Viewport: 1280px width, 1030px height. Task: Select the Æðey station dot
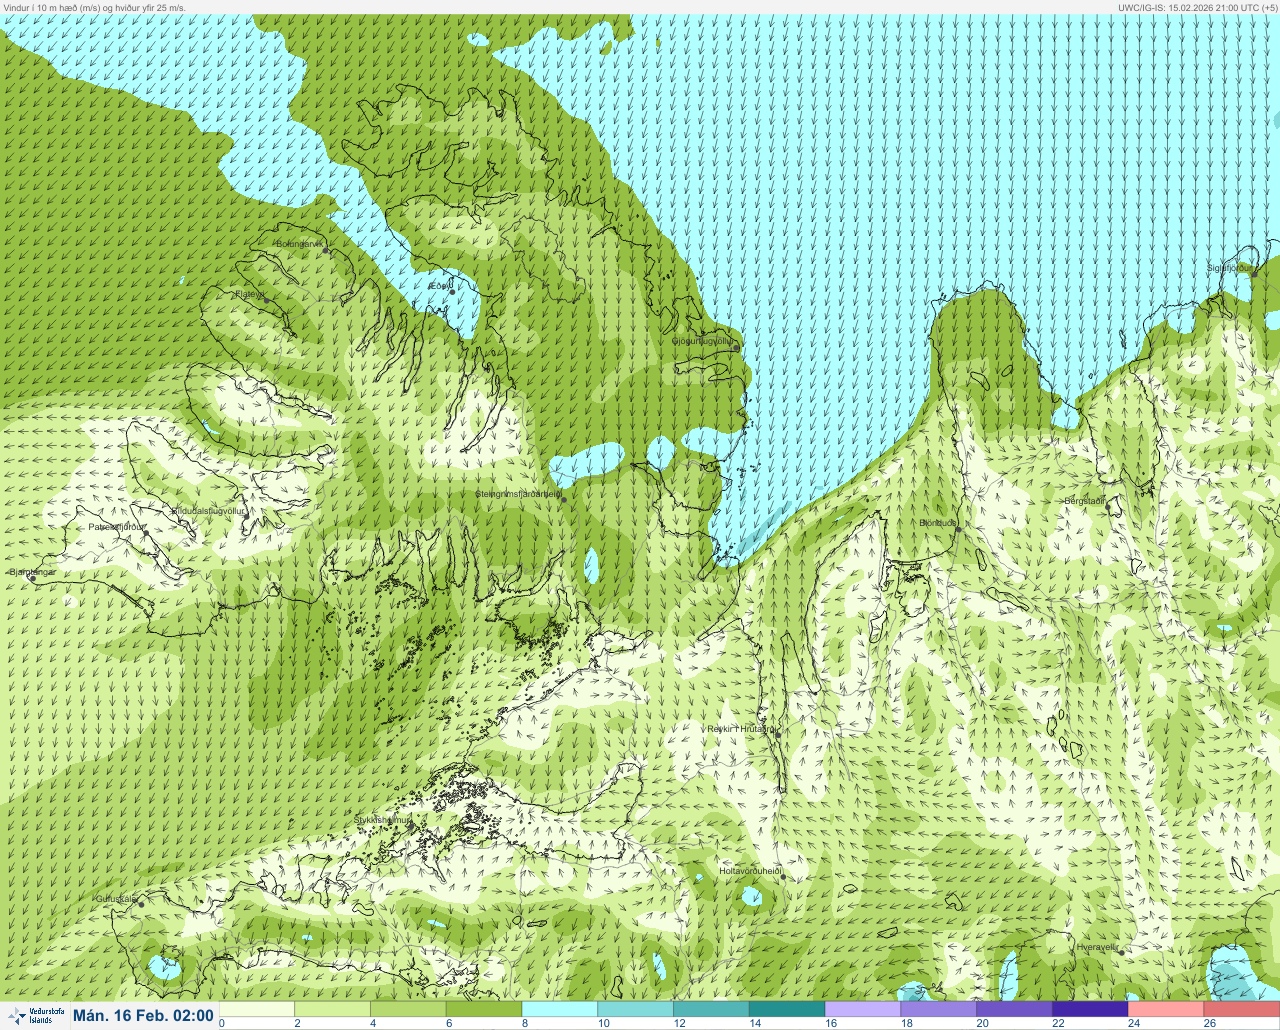pyautogui.click(x=452, y=292)
